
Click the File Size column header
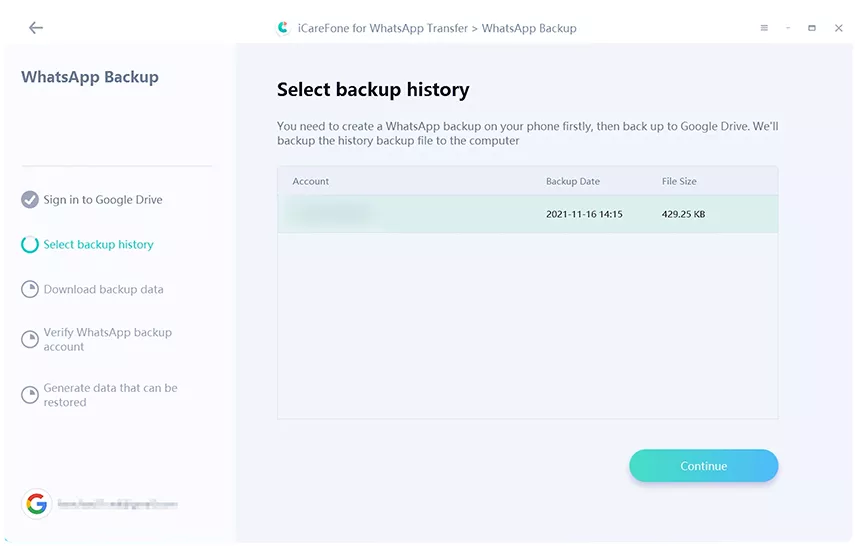679,181
